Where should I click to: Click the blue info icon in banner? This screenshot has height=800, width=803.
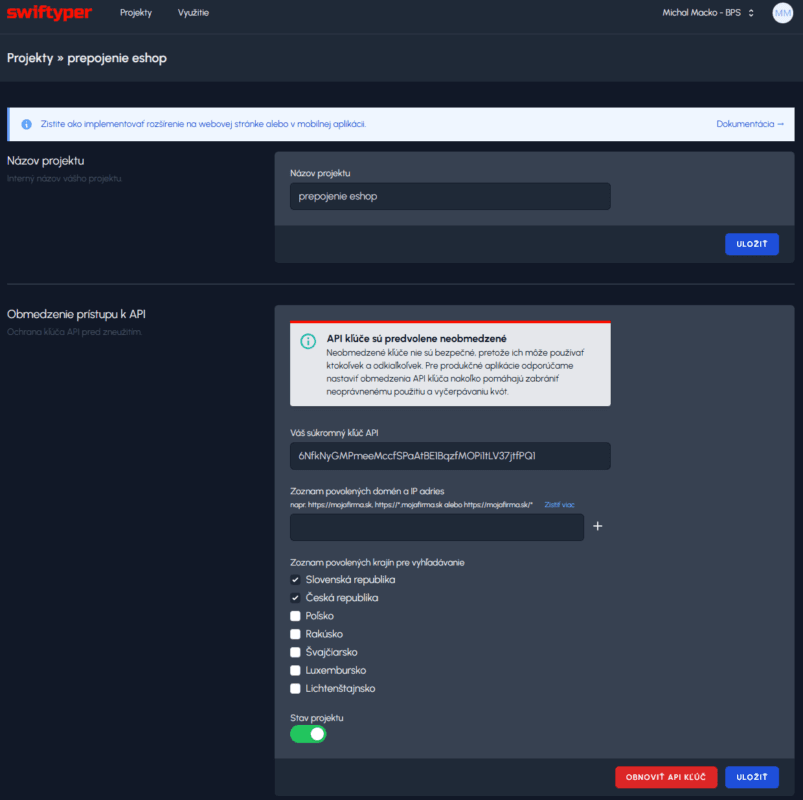pos(27,124)
